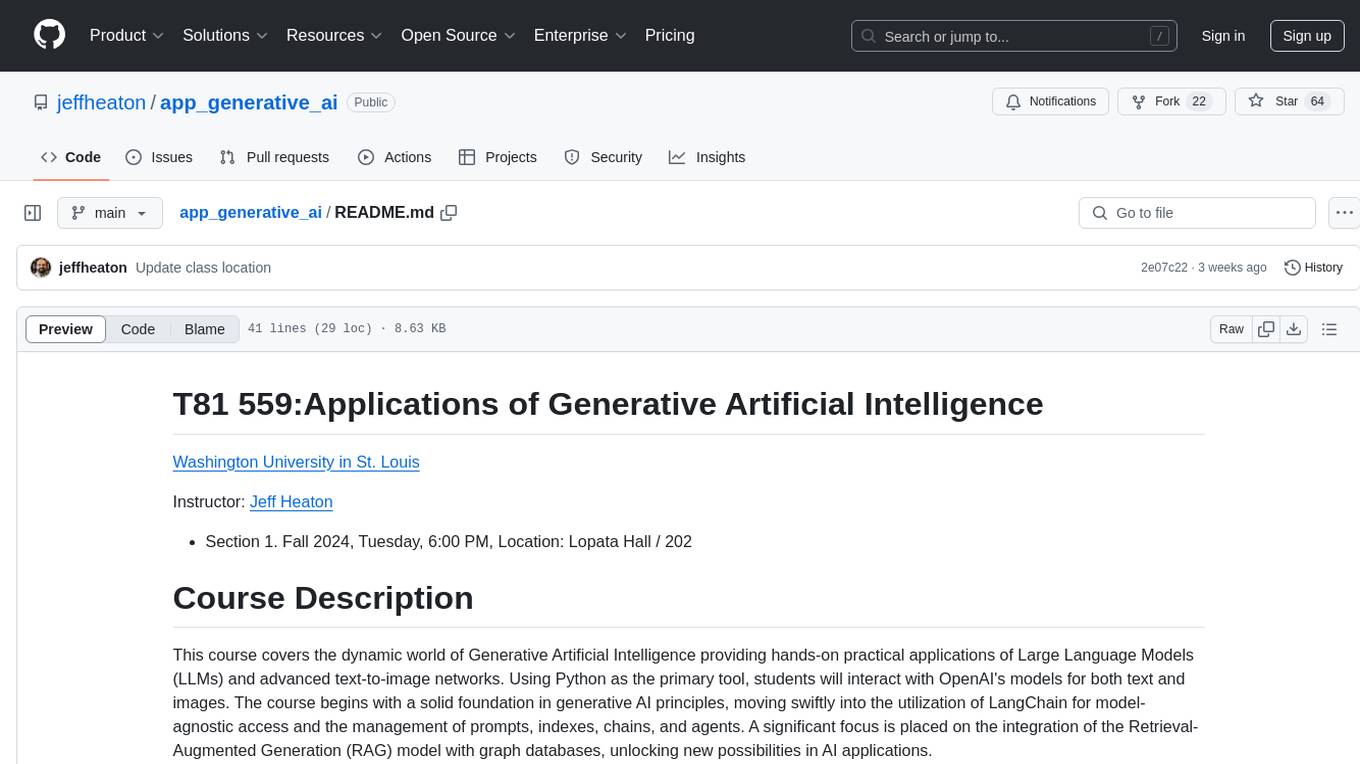Collapse the file tree side panel

[33, 213]
